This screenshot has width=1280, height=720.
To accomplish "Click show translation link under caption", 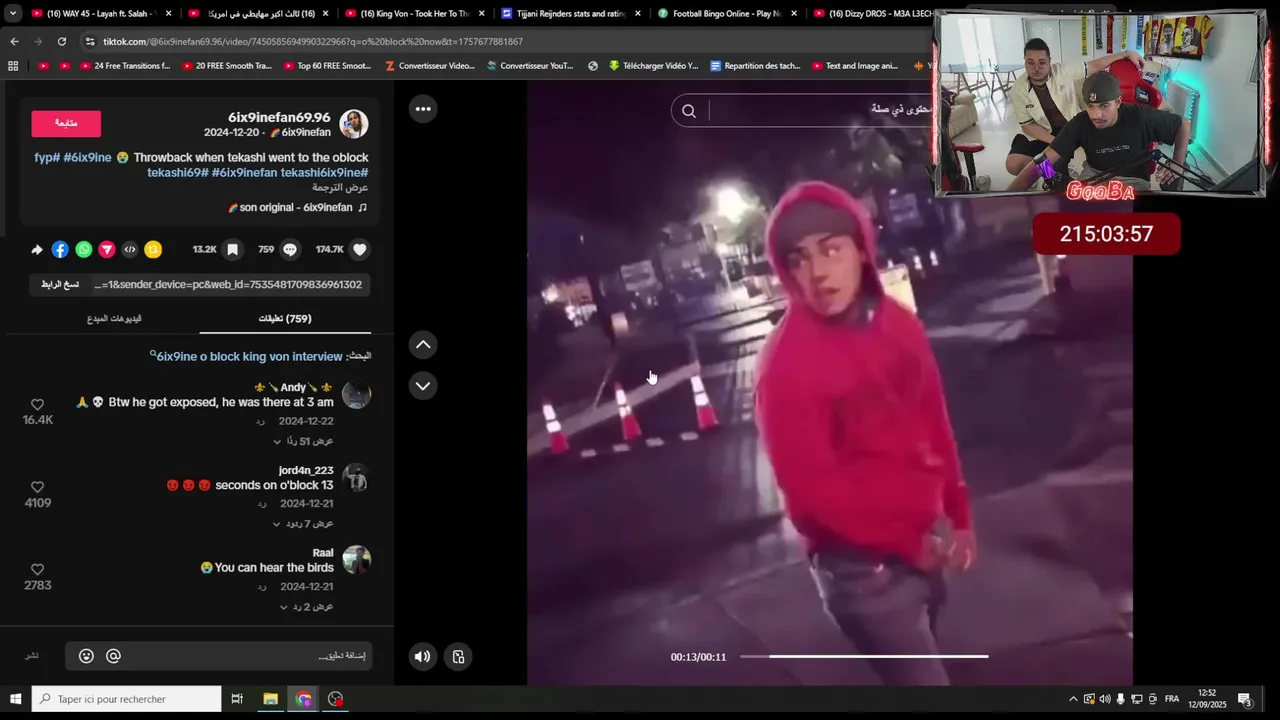I will click(x=340, y=188).
